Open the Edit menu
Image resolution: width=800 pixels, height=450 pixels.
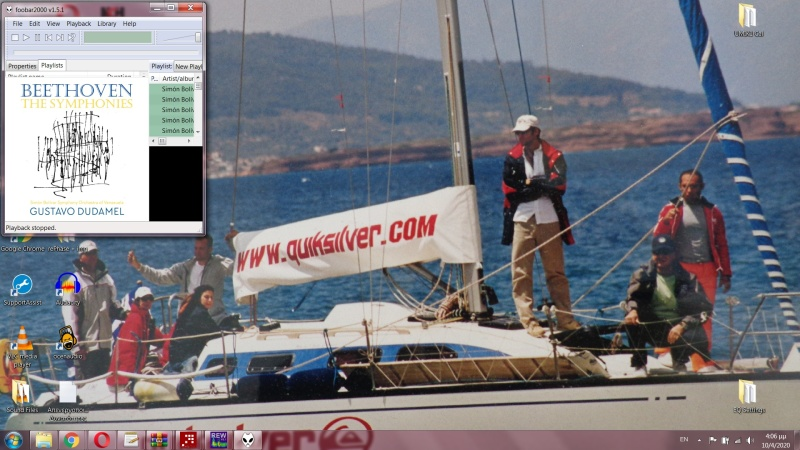[x=34, y=23]
